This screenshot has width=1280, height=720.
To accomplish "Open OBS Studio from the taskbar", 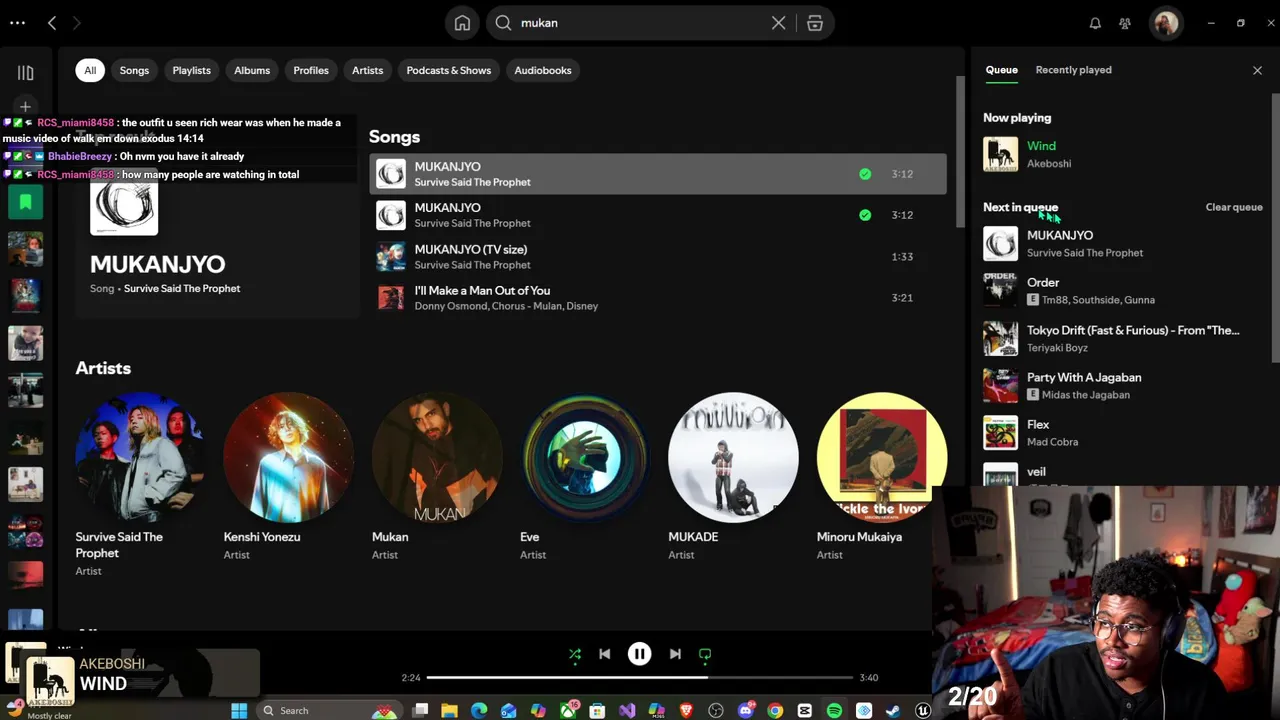I will tap(716, 711).
